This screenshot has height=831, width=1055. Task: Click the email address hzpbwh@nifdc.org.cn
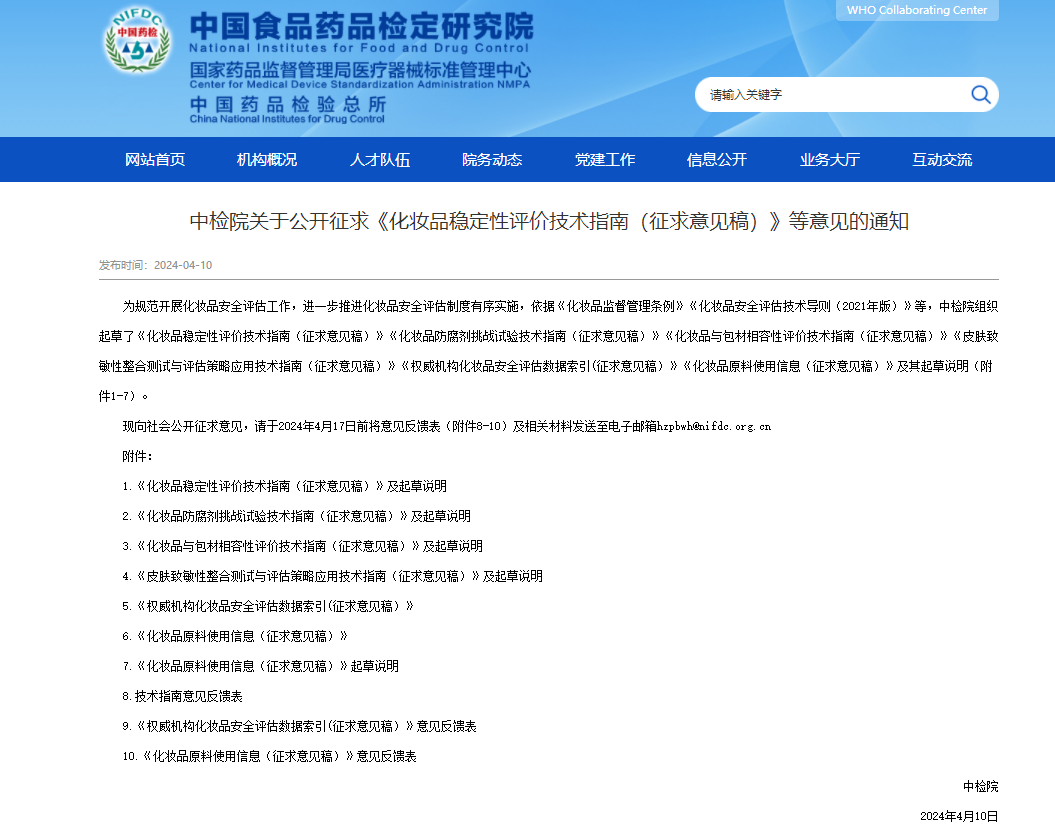coord(714,427)
